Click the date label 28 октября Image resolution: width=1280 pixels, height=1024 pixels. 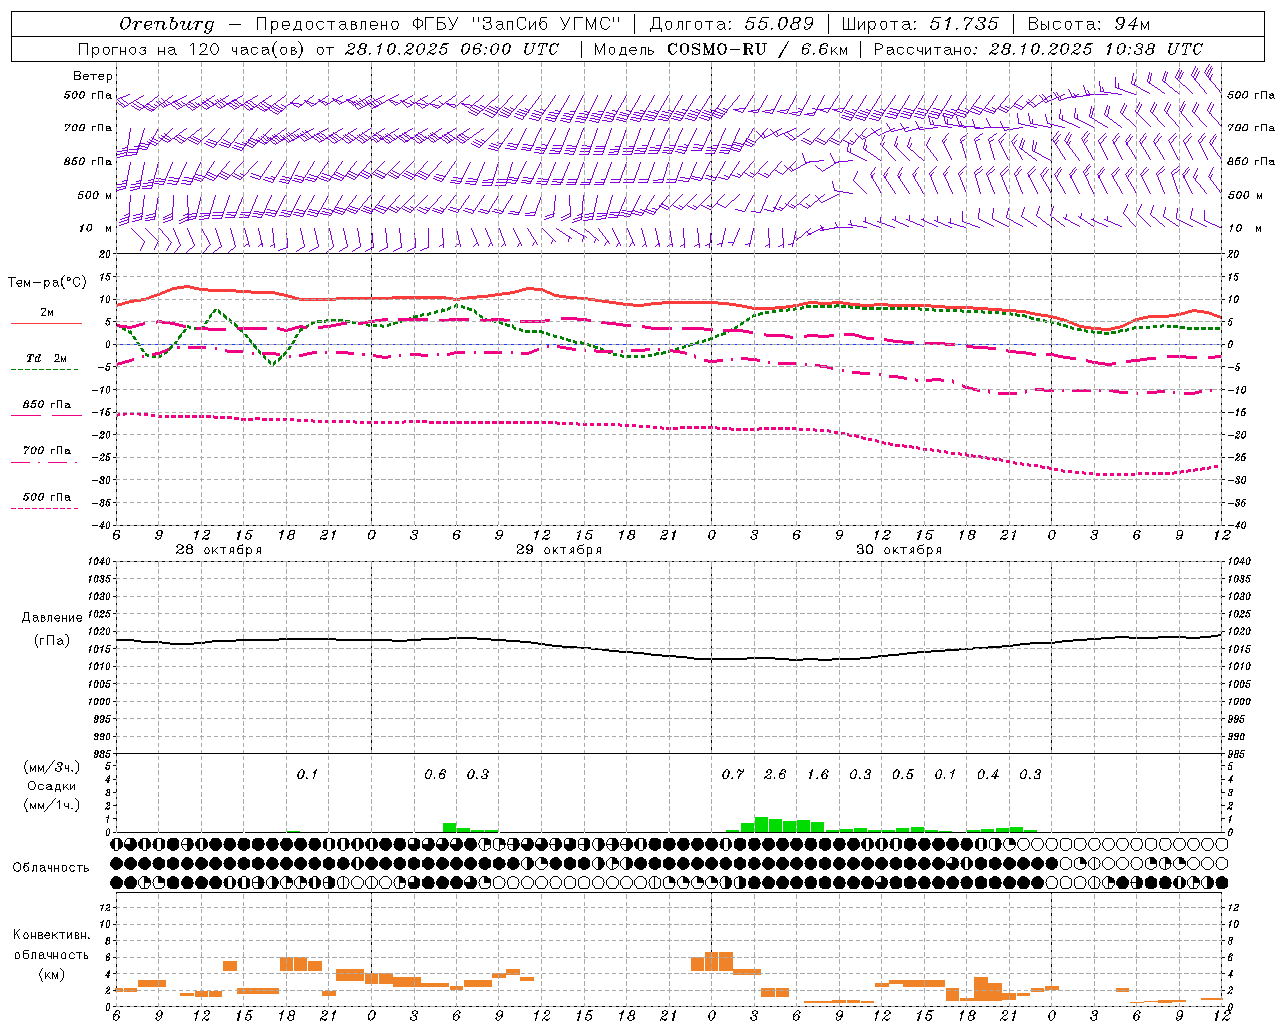click(x=219, y=550)
